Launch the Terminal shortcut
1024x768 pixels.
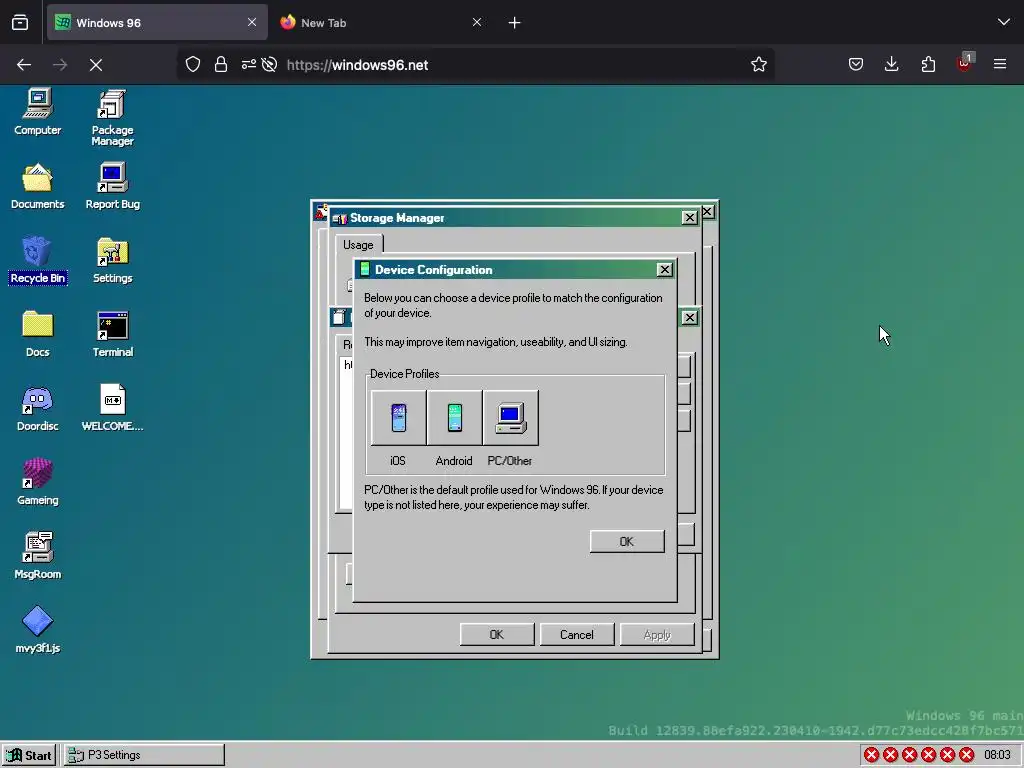tap(112, 334)
